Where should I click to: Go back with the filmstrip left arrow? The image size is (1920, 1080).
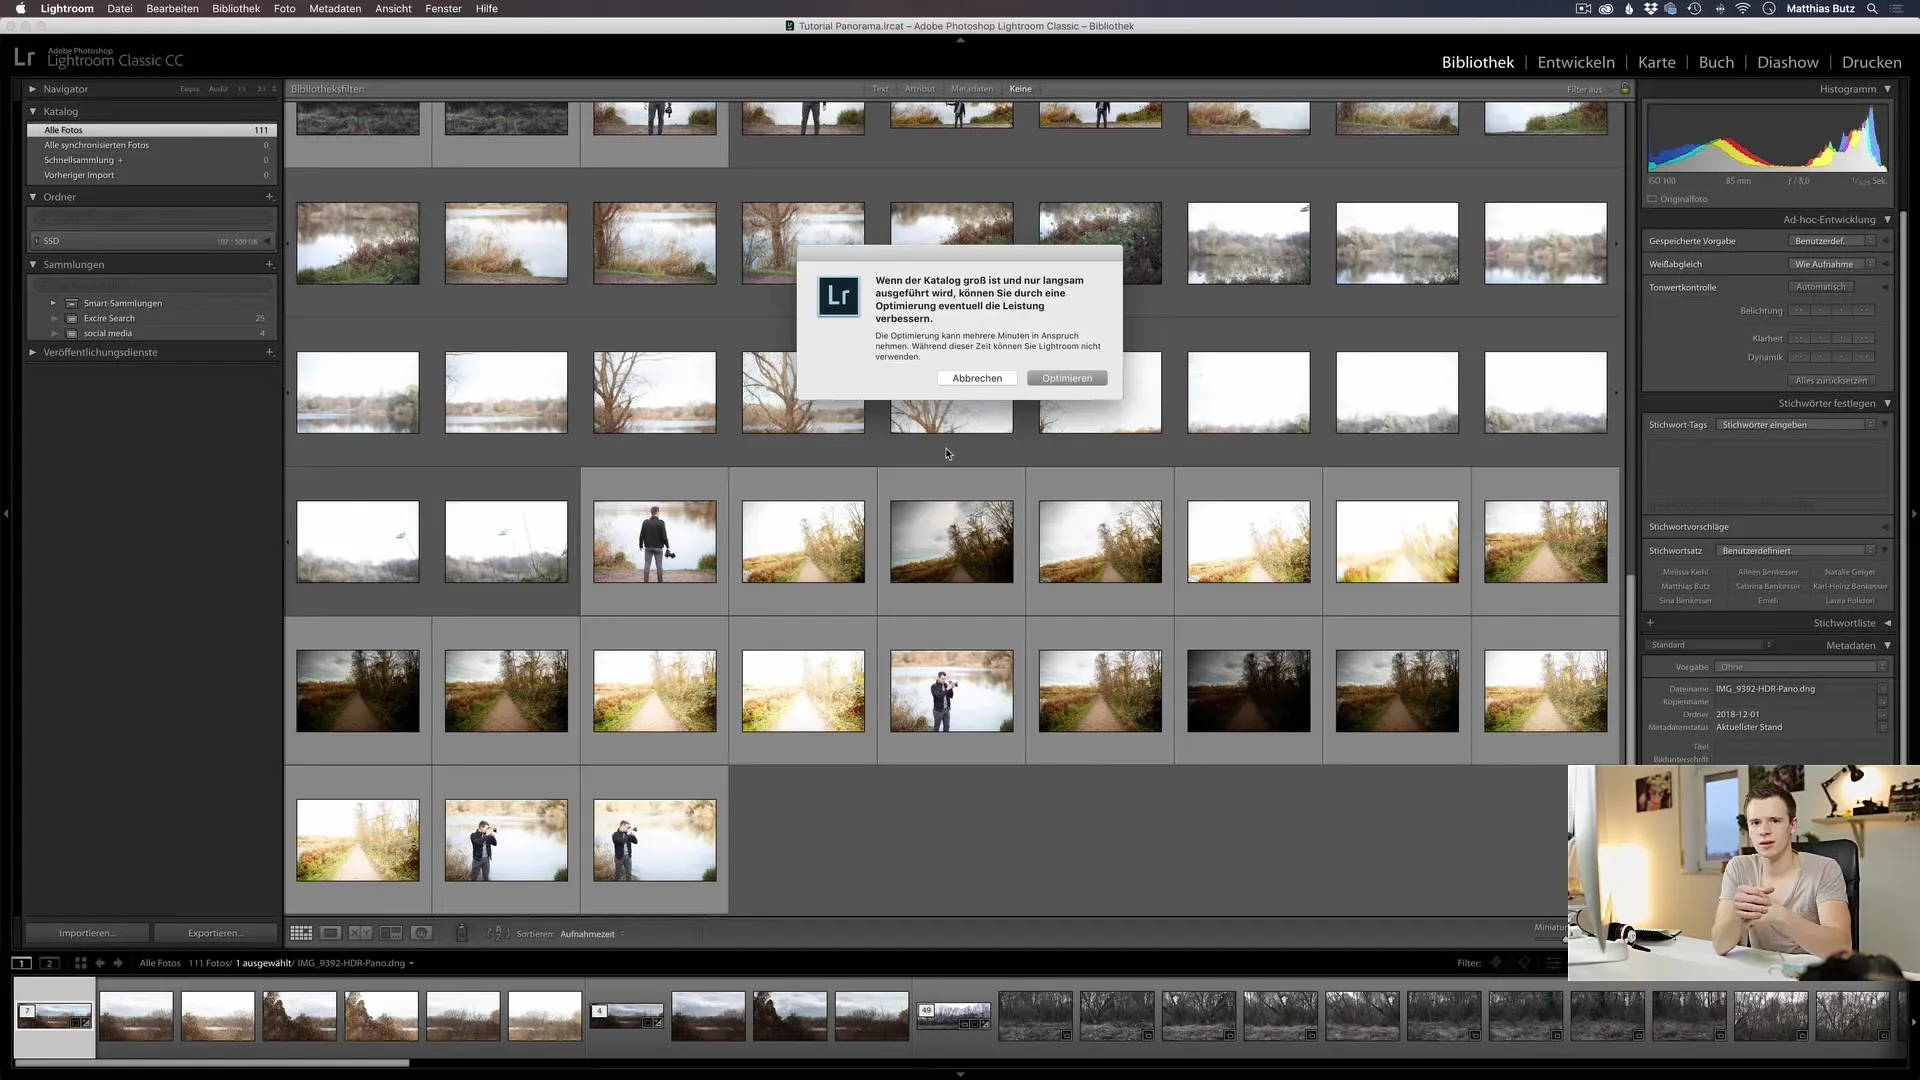[100, 963]
